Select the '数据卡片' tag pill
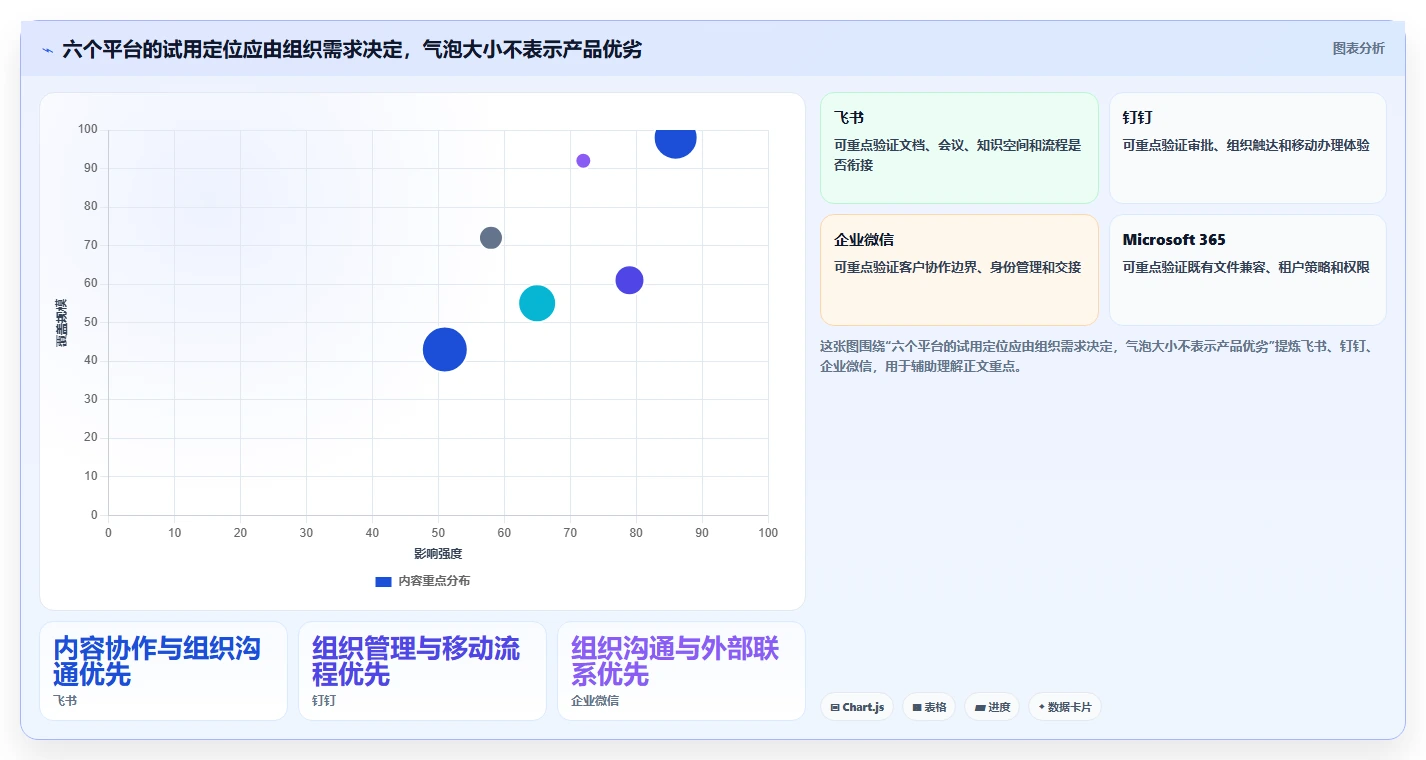The image size is (1426, 760). 1065,707
